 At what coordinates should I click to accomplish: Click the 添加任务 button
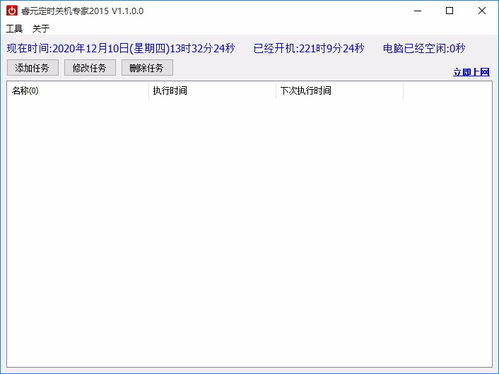click(33, 68)
